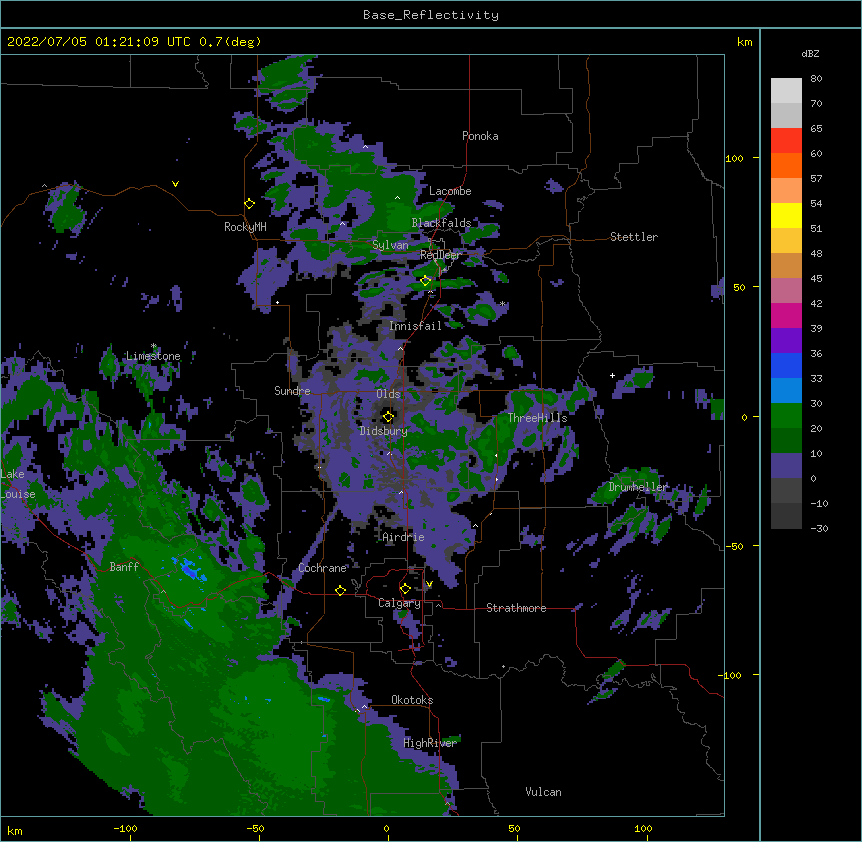Click the -50 tick on the bottom axis
Image resolution: width=862 pixels, height=842 pixels.
click(255, 828)
